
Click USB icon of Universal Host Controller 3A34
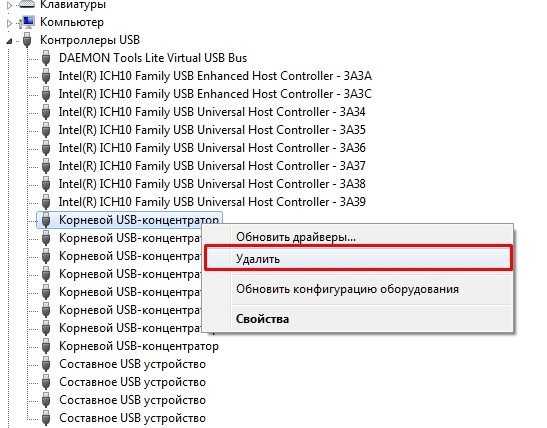[46, 112]
